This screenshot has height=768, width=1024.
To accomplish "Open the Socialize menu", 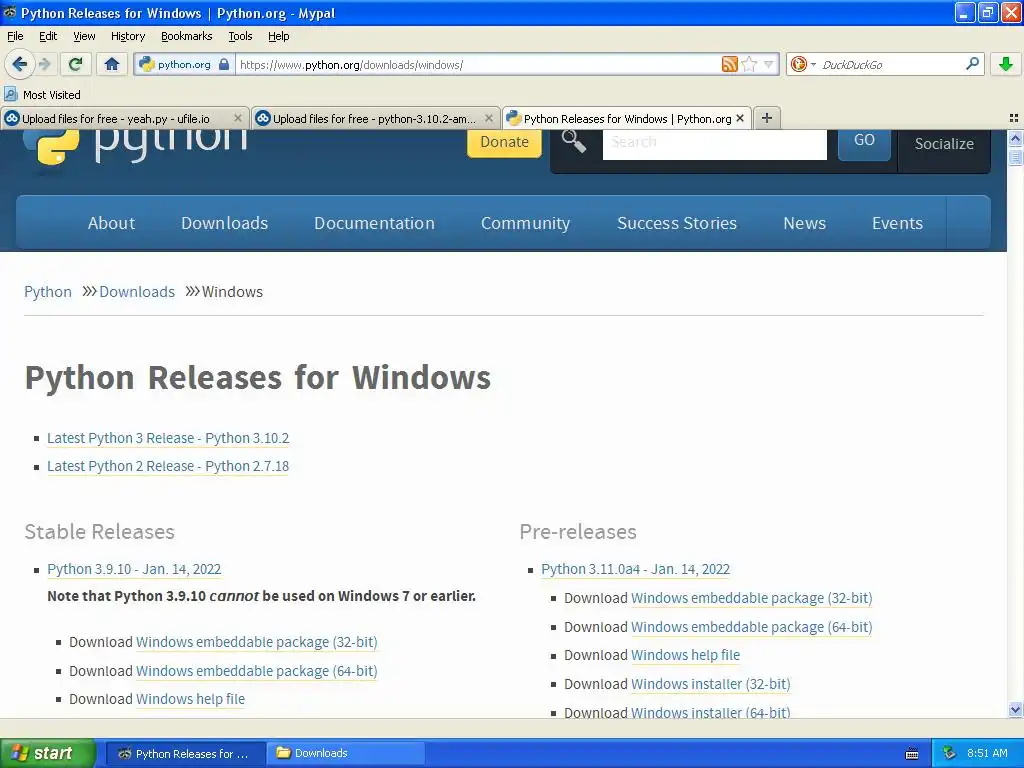I will pyautogui.click(x=944, y=144).
